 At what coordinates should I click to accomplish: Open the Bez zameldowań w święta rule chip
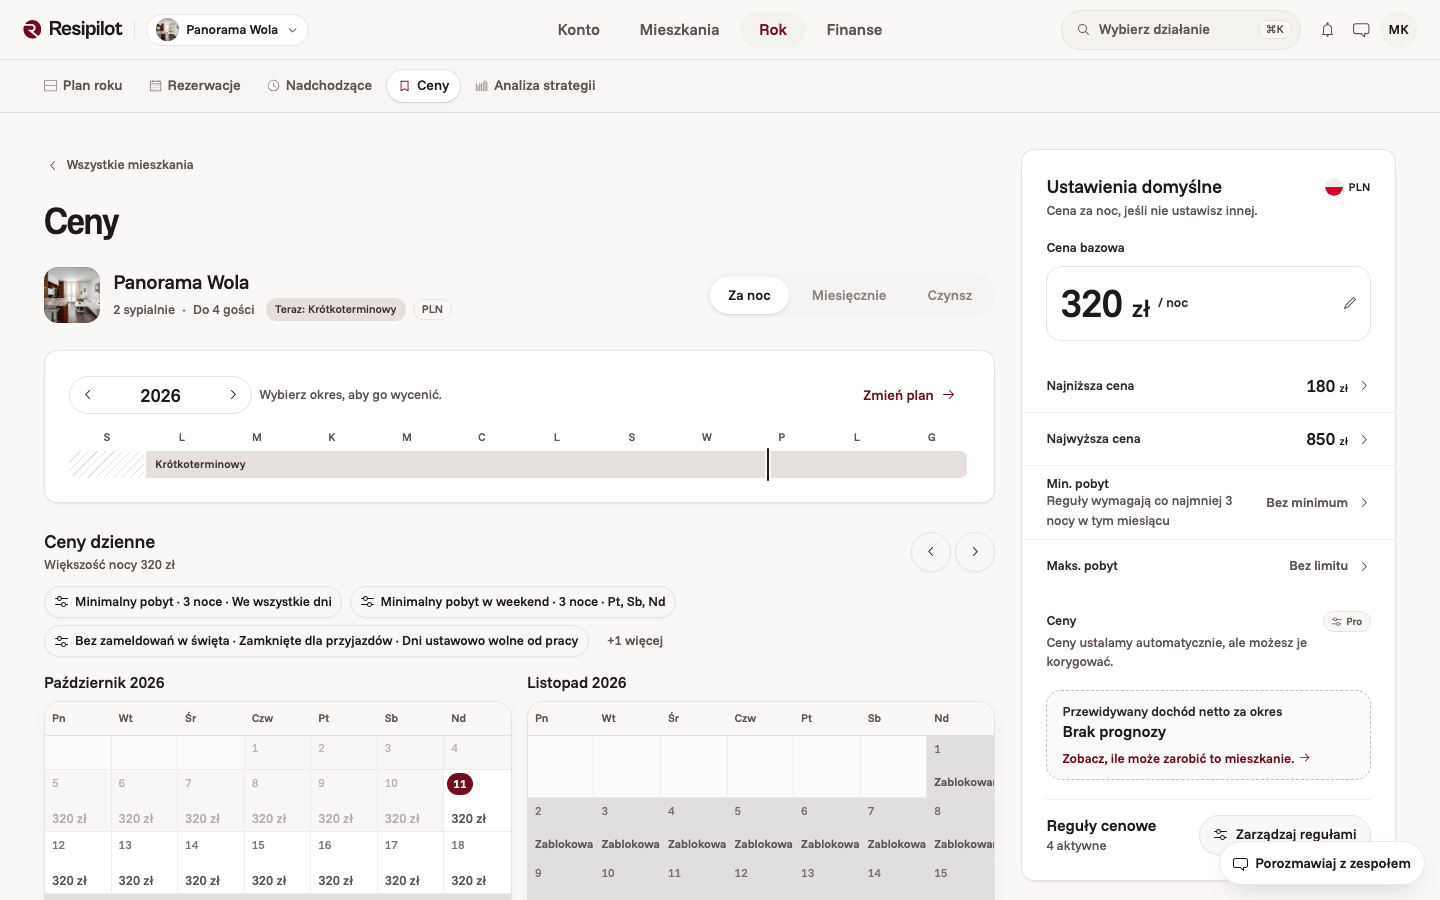point(317,641)
